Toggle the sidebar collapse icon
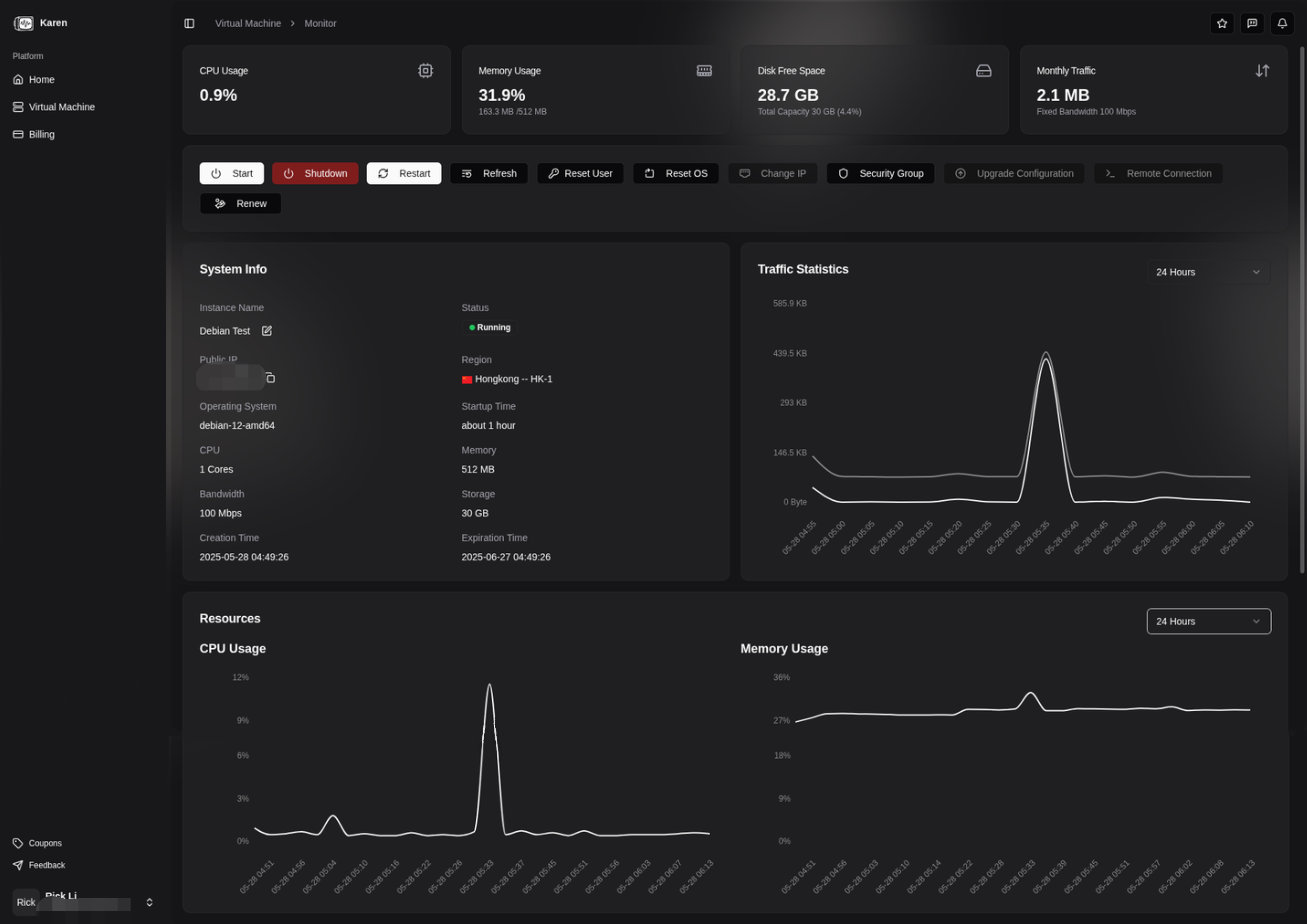 189,23
